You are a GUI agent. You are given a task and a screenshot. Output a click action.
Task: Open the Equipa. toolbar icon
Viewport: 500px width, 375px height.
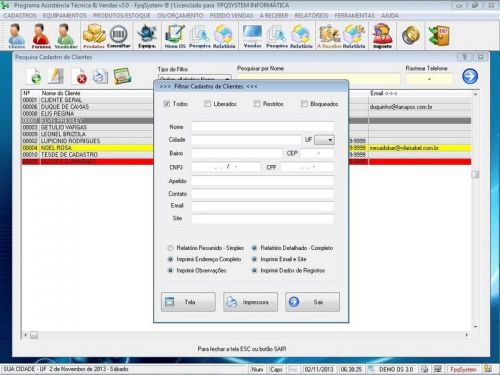[x=147, y=36]
